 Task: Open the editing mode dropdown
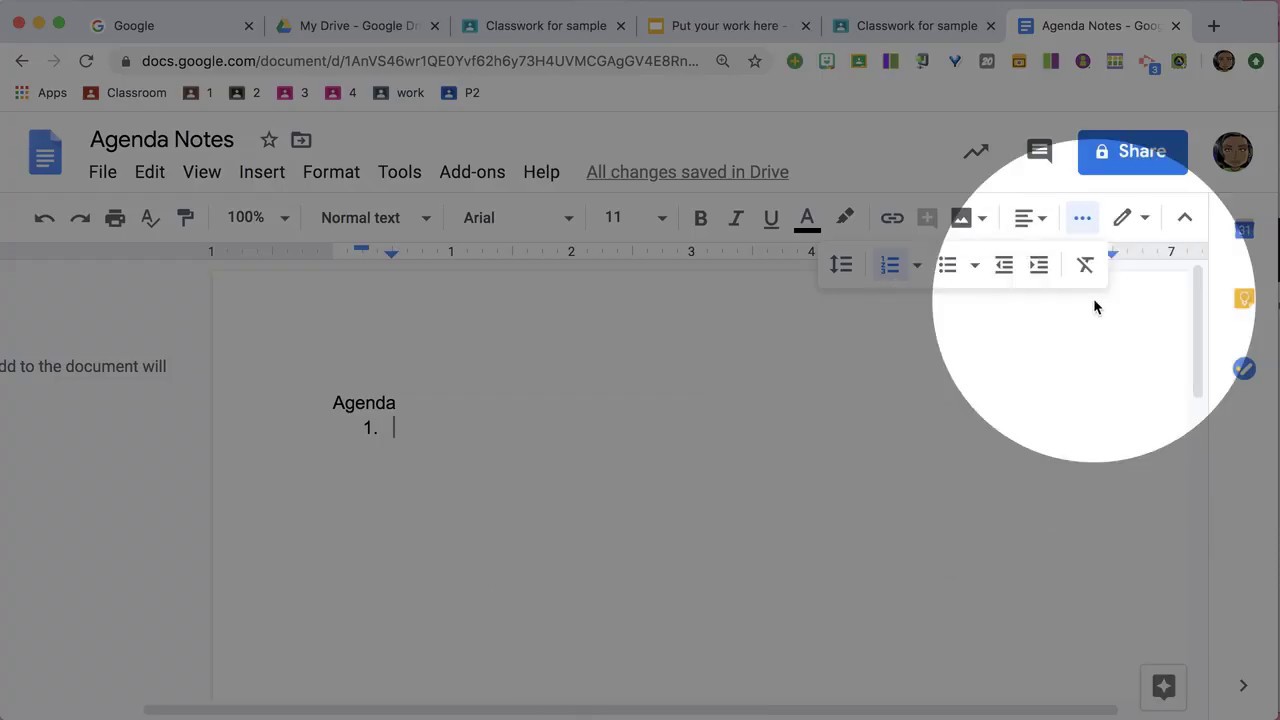pyautogui.click(x=1132, y=218)
